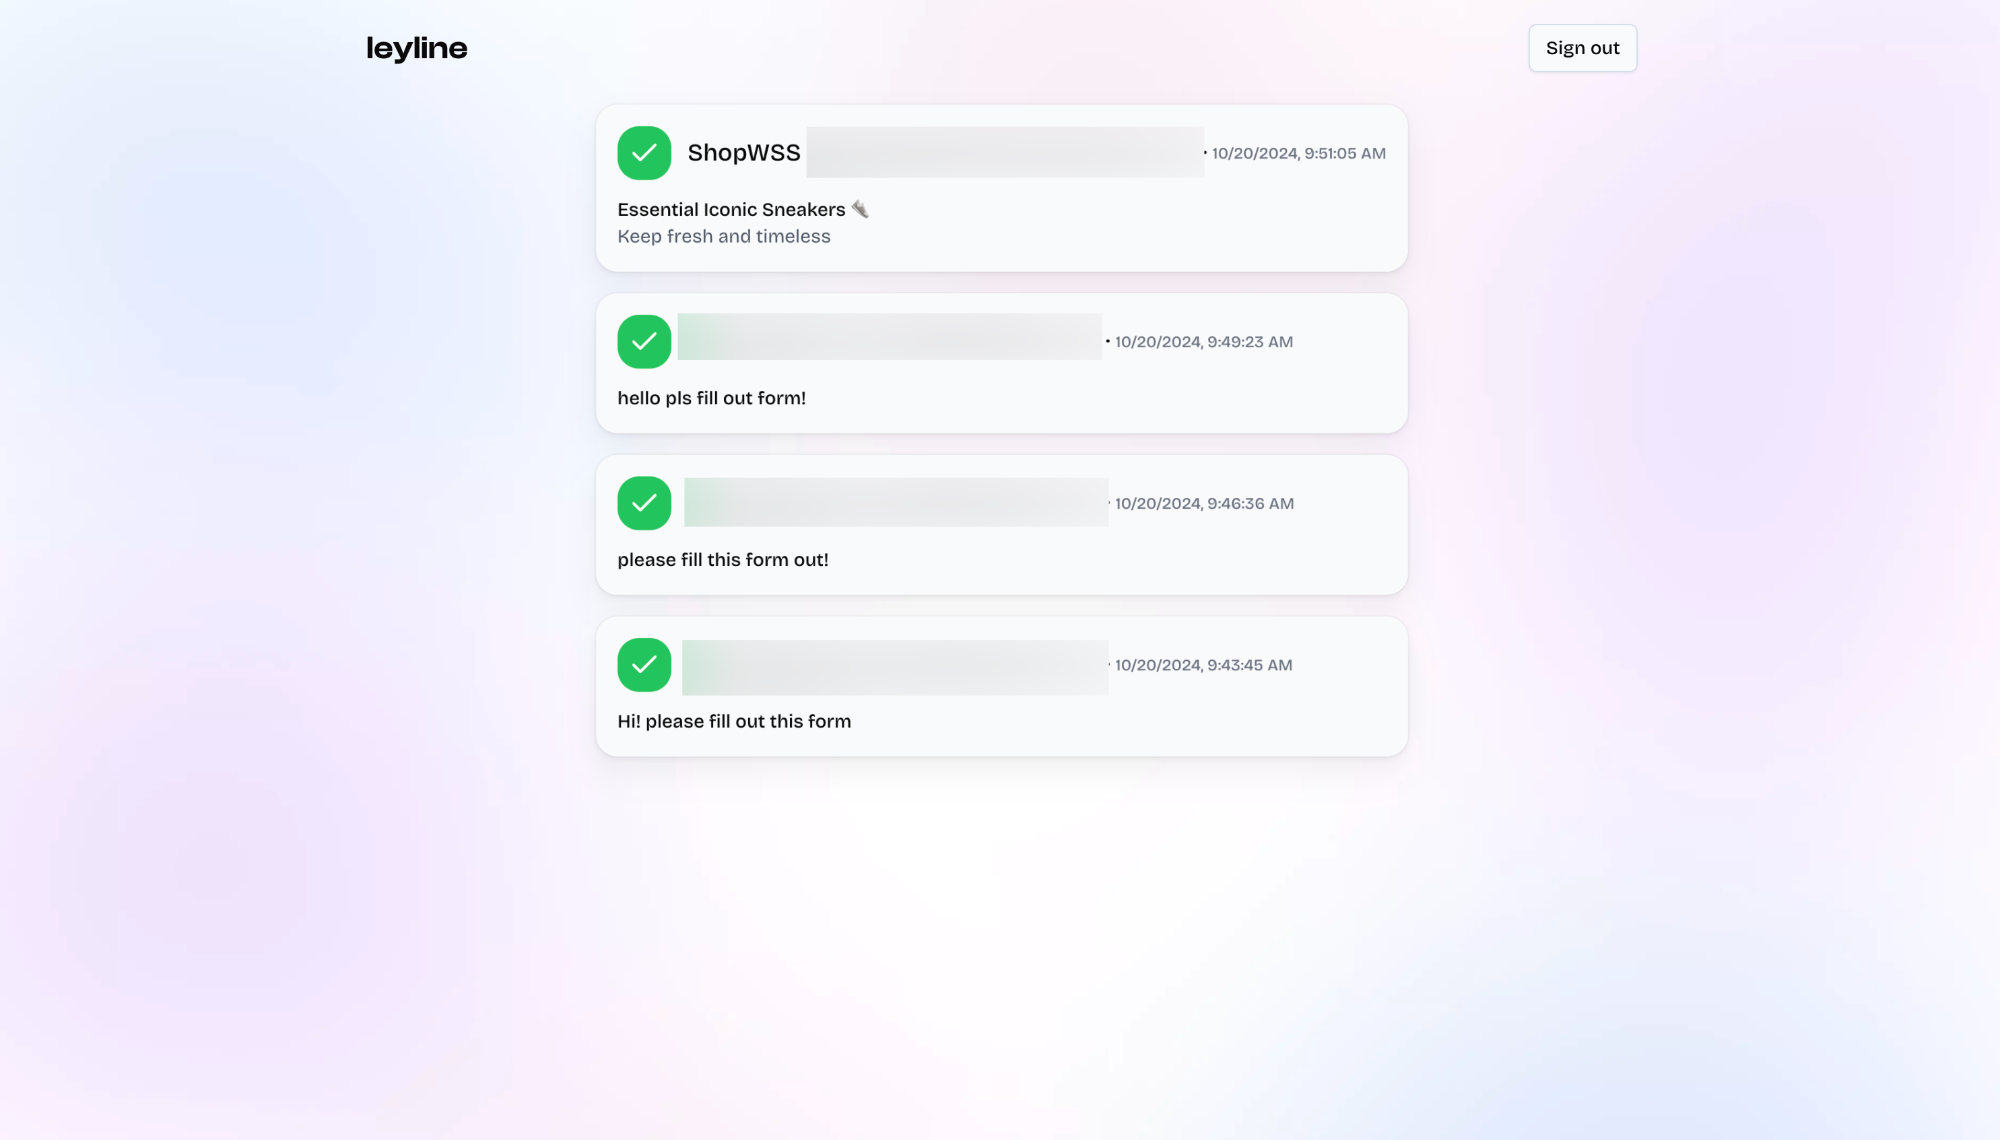Click the 9:49:23 AM timestamp

(x=1203, y=342)
